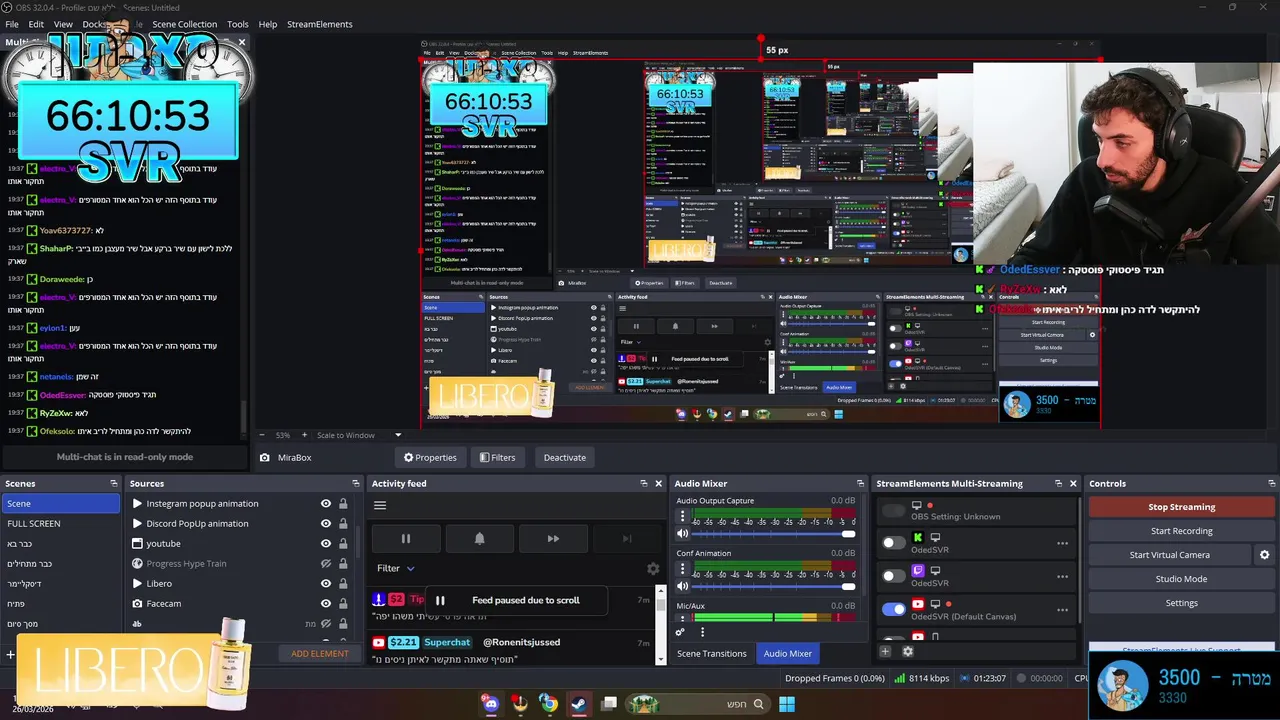Deactivate the MiraBox source

(565, 458)
